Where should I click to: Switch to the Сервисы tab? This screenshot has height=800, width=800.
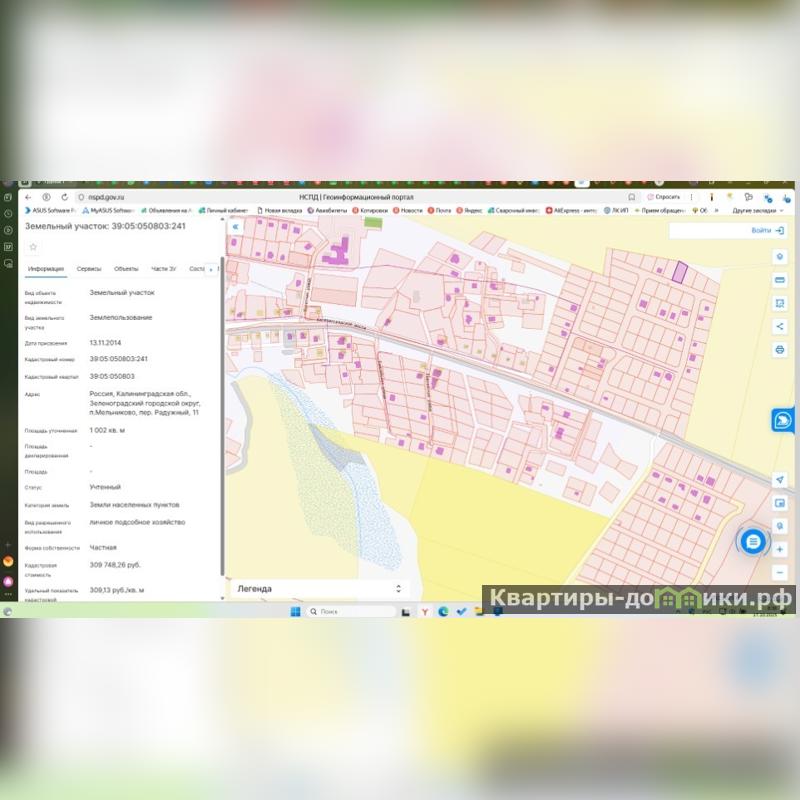[x=89, y=269]
